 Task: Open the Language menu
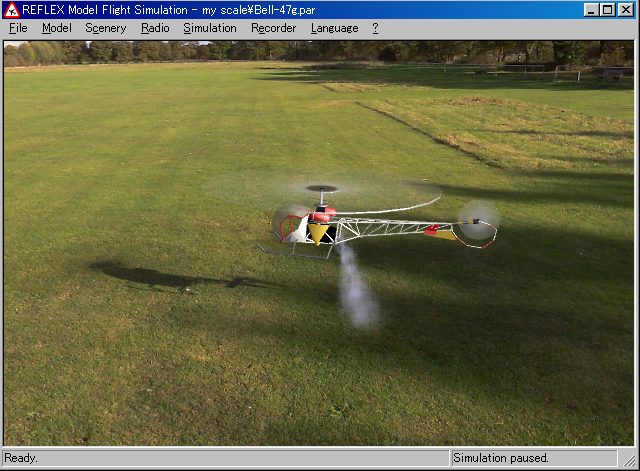coord(334,28)
